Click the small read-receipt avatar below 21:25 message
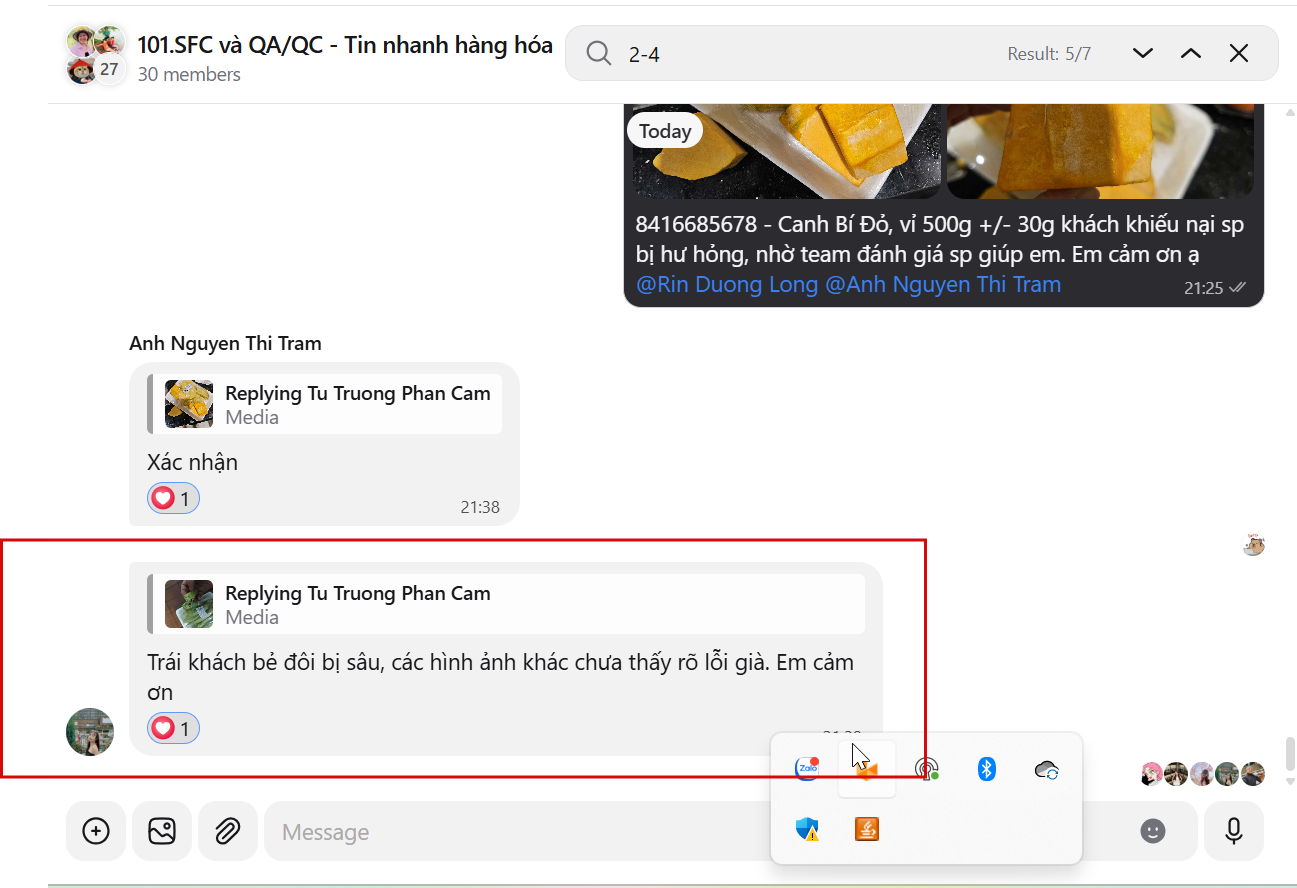The image size is (1297, 888). coord(1254,545)
